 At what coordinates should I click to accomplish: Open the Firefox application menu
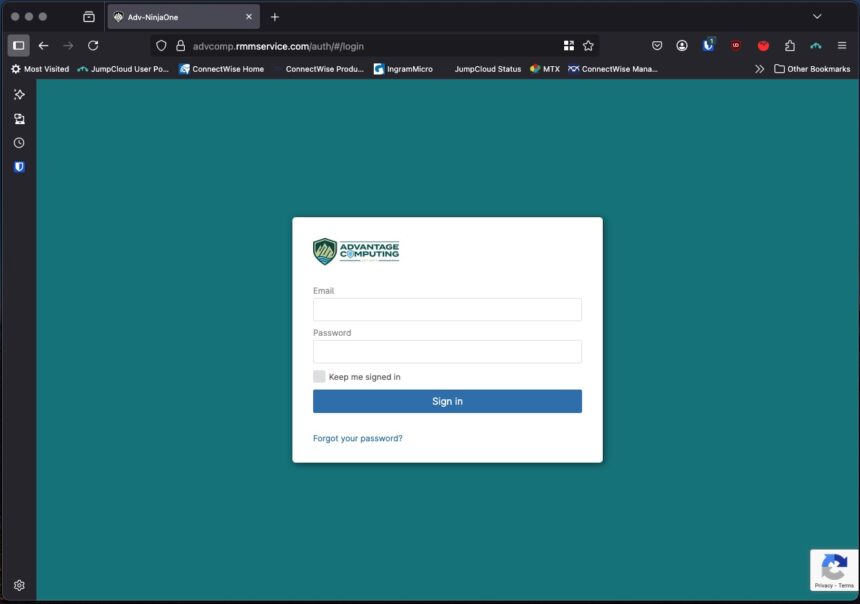tap(842, 46)
